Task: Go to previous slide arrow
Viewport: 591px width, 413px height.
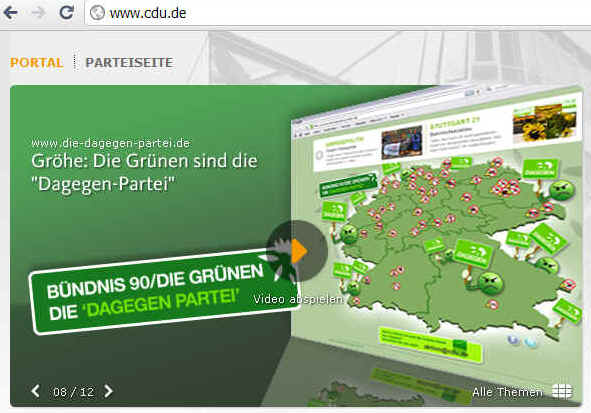Action: pos(36,391)
